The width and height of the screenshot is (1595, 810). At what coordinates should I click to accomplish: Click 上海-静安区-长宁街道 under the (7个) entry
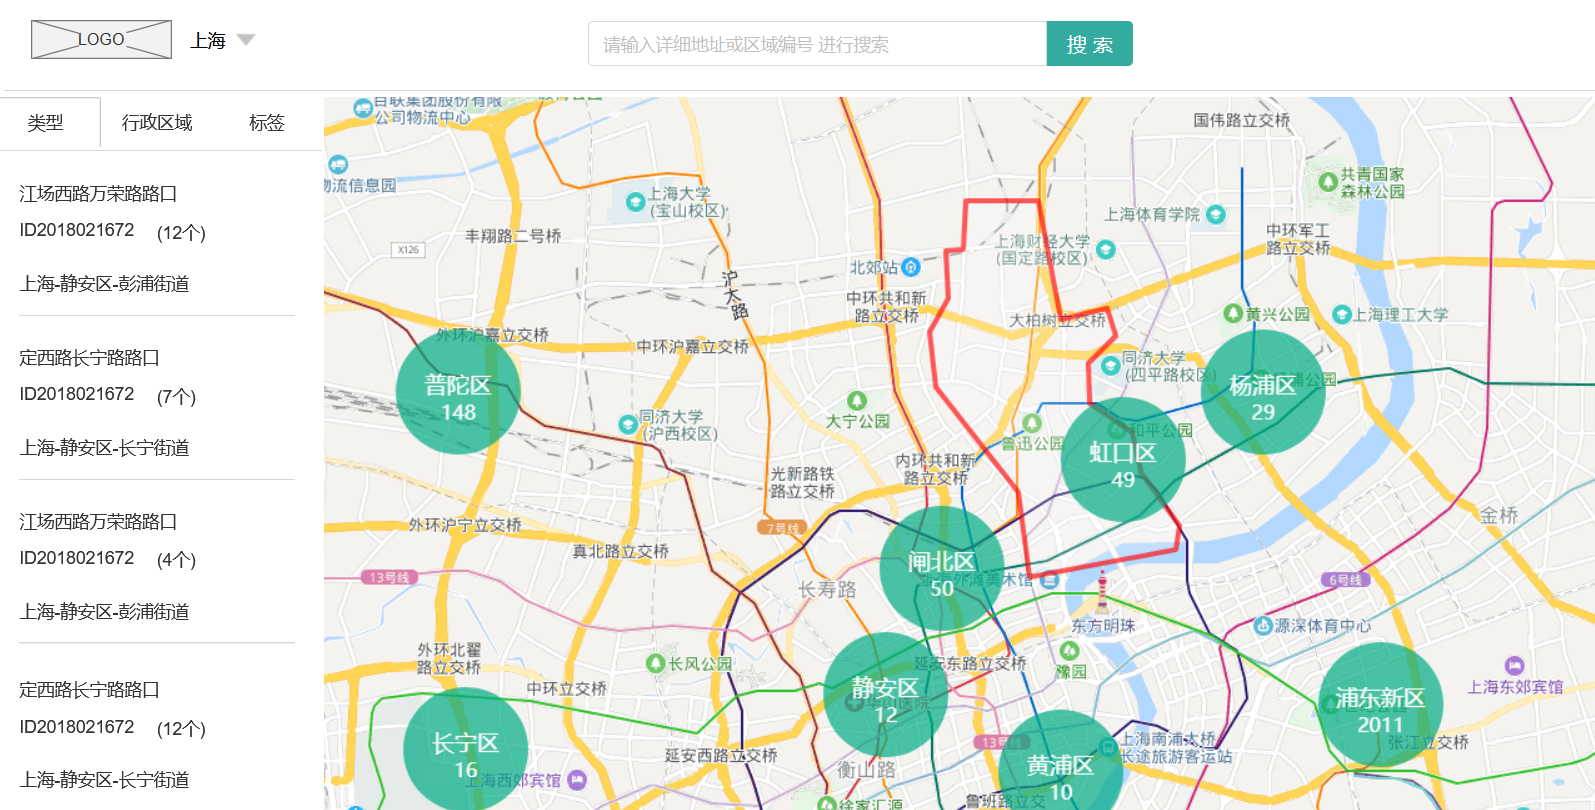coord(105,448)
